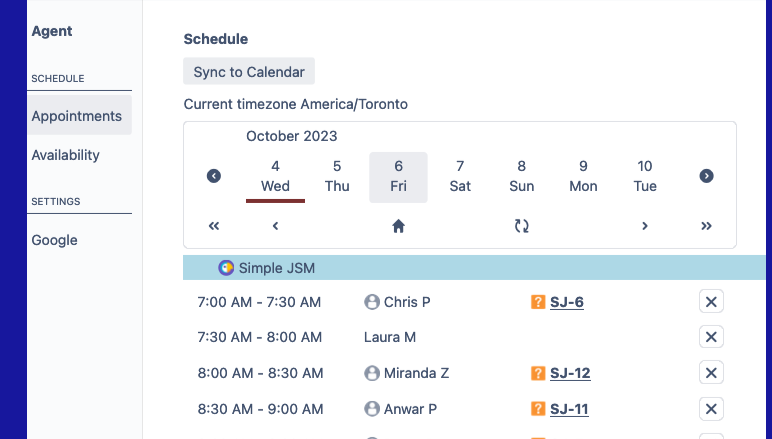Open the SJ-6 issue link
Screen dimensions: 772x439
(567, 302)
